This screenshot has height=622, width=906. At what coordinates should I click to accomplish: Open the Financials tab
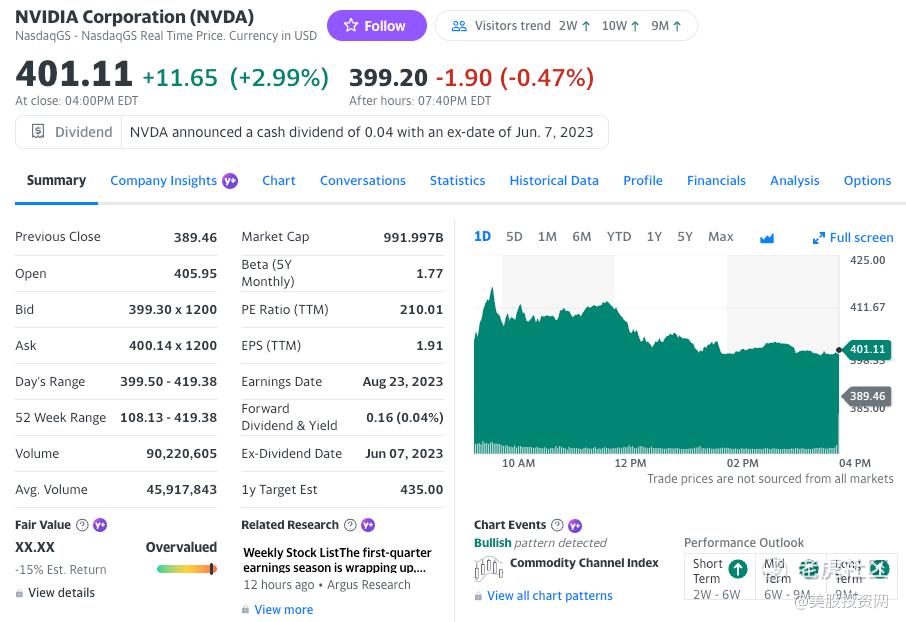[716, 181]
